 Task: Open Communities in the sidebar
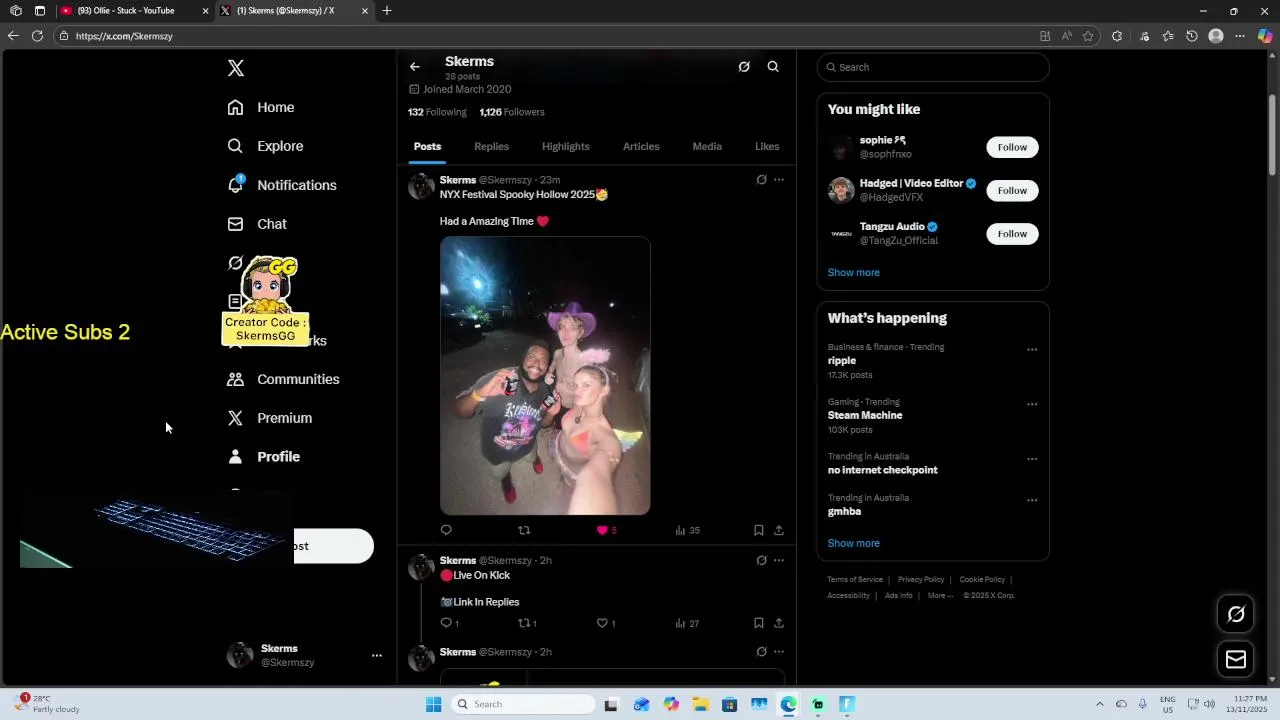[x=283, y=379]
